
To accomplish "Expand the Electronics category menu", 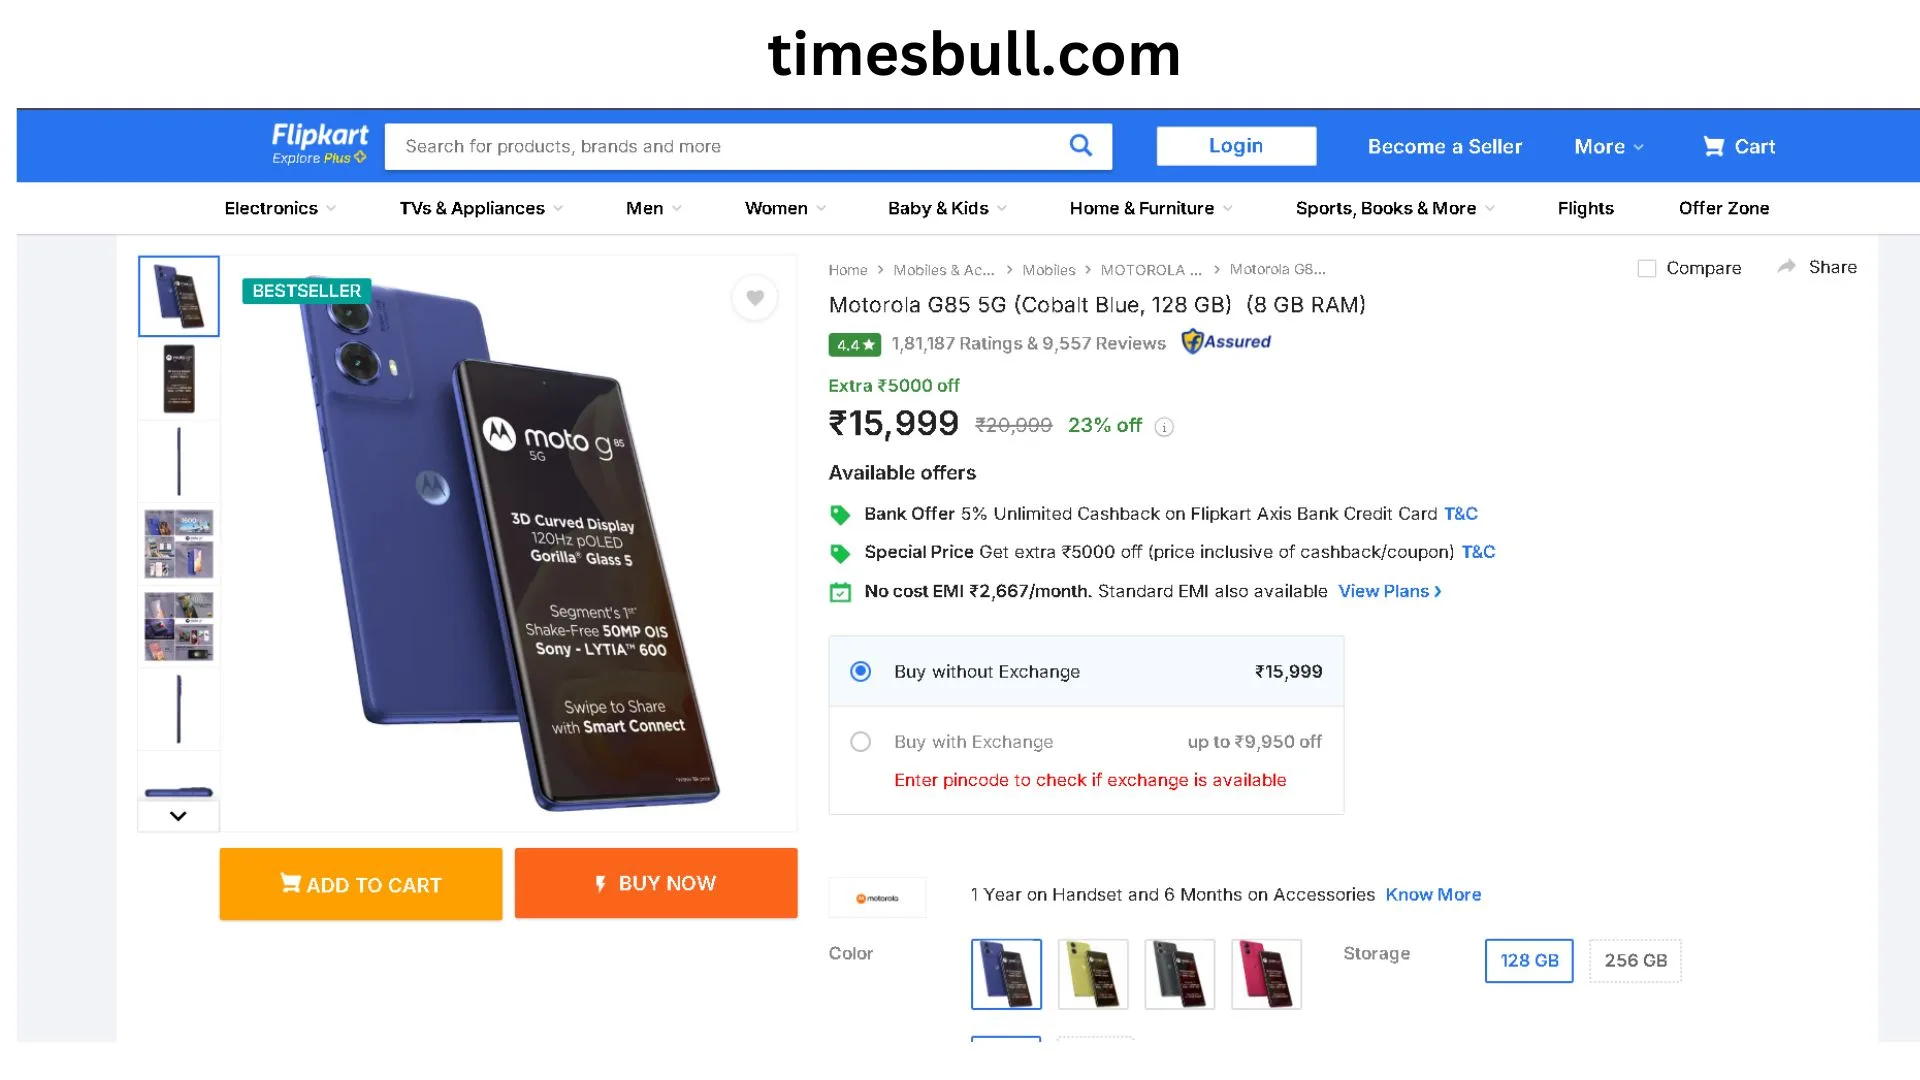I will coord(279,208).
